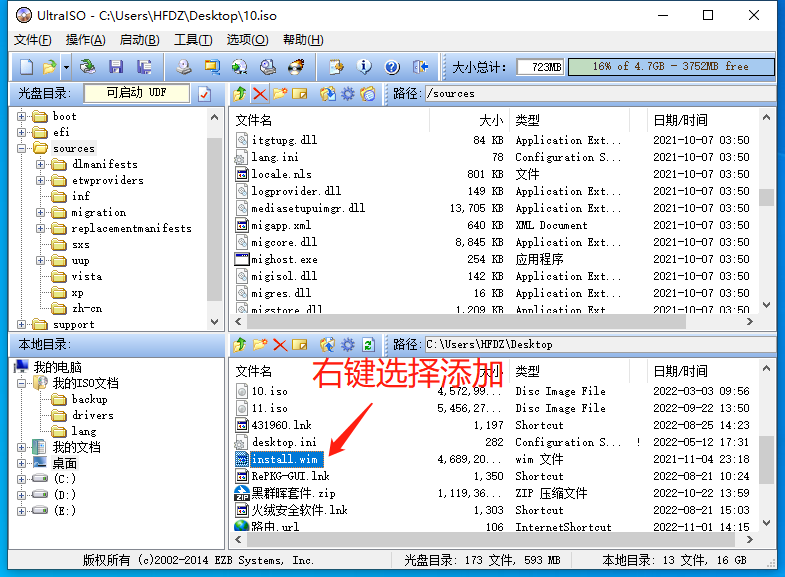The width and height of the screenshot is (785, 577).
Task: Click the Properties document-gear toolbar icon
Action: click(x=336, y=67)
